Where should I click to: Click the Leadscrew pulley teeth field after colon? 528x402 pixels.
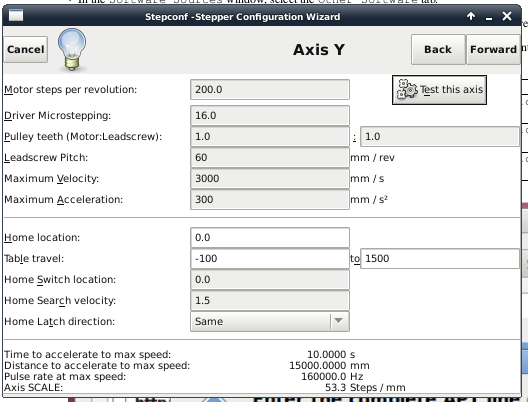[440, 137]
